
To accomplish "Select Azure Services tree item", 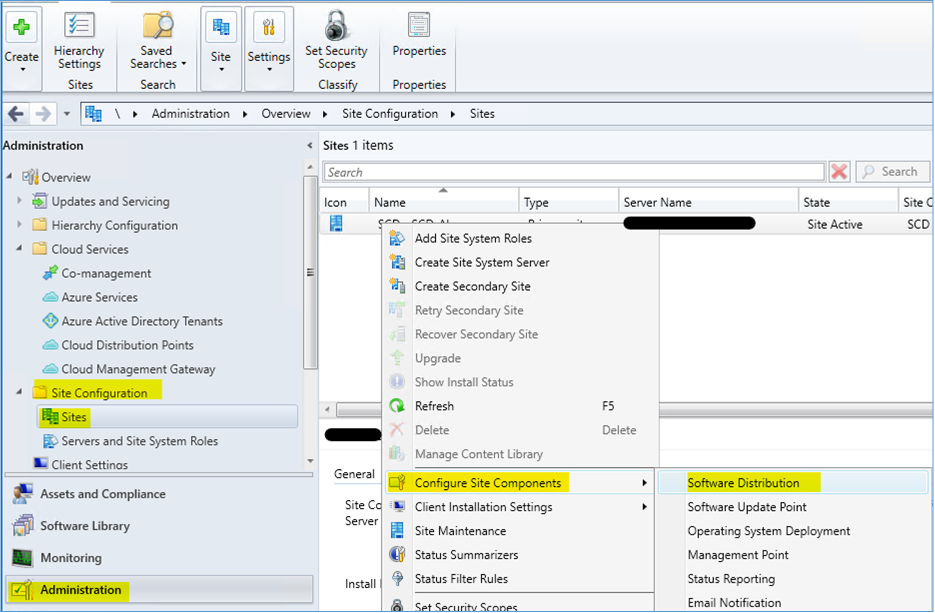I will (99, 297).
